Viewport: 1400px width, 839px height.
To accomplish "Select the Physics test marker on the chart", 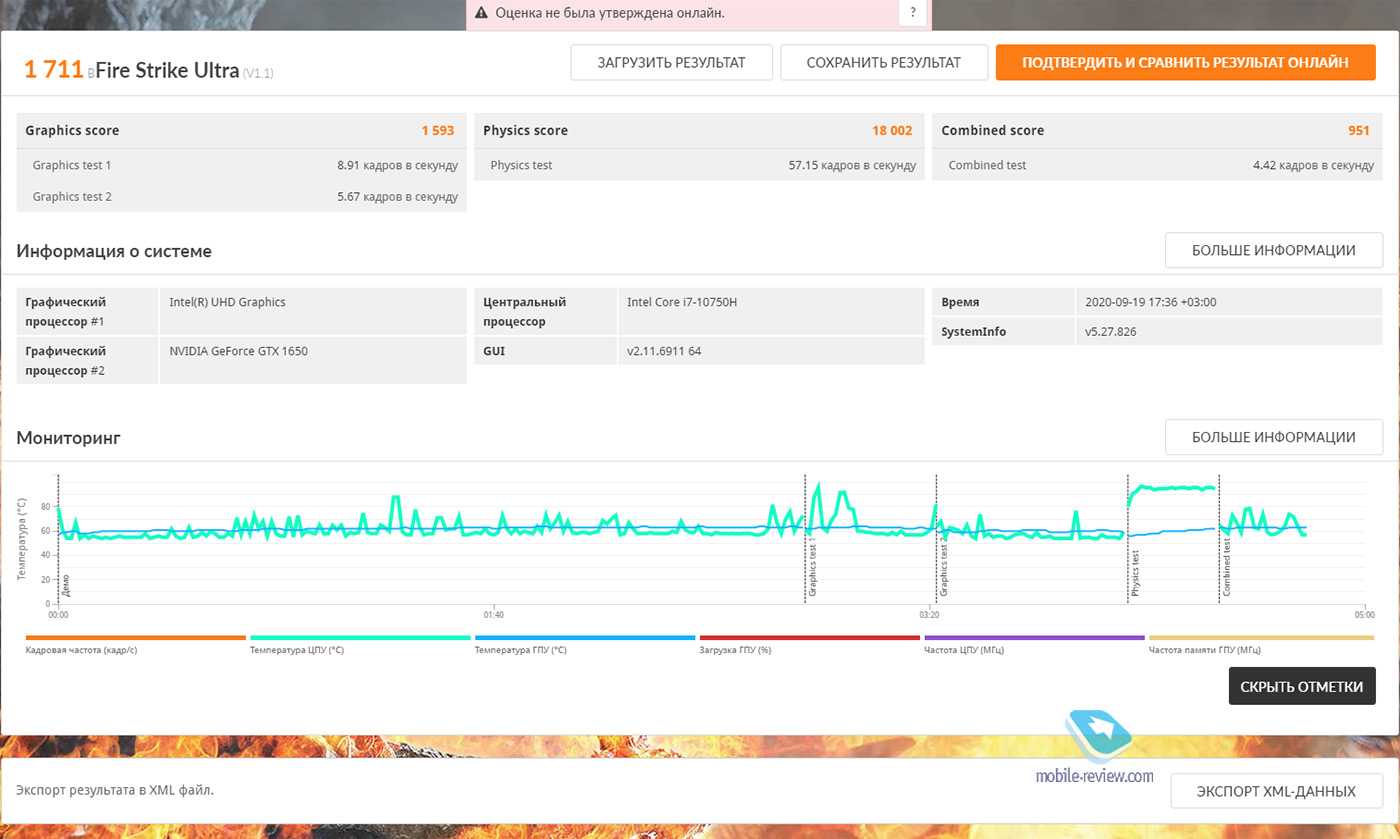I will pos(1135,571).
